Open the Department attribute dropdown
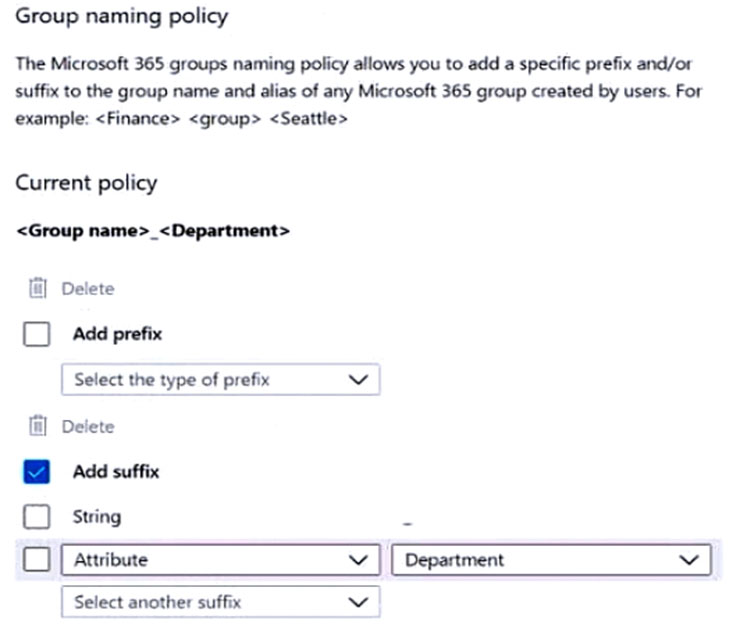The width and height of the screenshot is (740, 629). 551,560
